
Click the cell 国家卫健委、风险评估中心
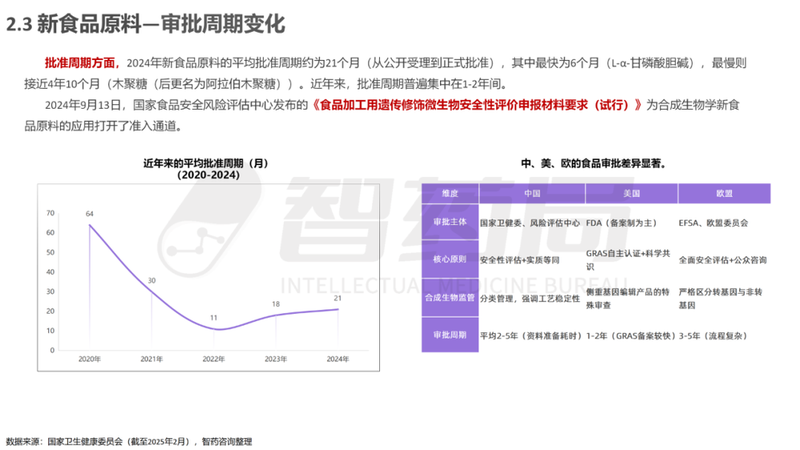(x=530, y=223)
